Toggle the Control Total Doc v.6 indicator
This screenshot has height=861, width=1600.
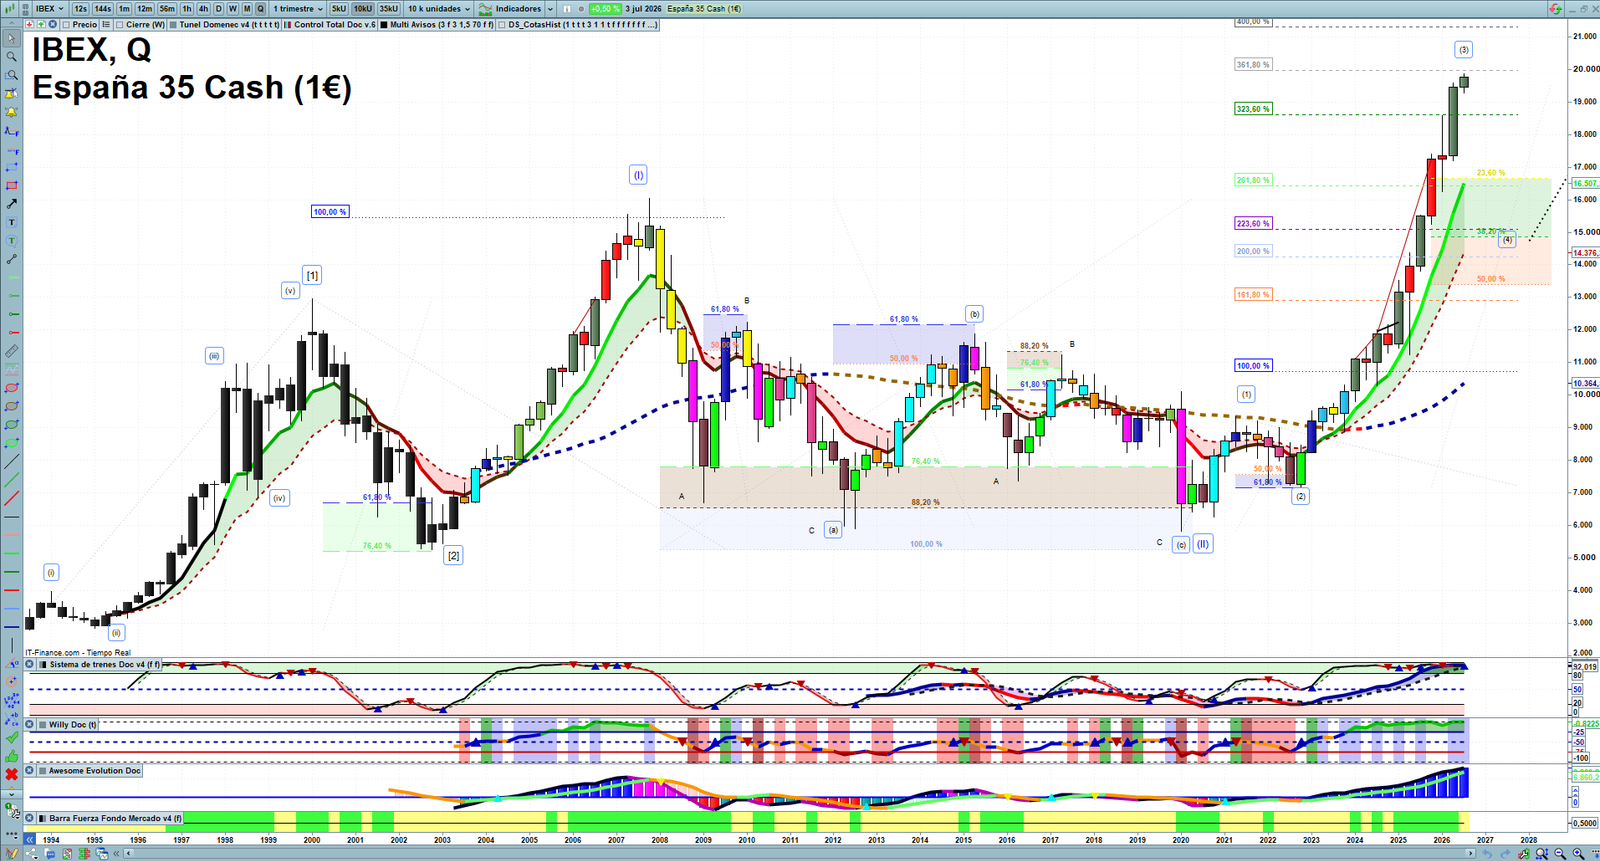click(330, 24)
